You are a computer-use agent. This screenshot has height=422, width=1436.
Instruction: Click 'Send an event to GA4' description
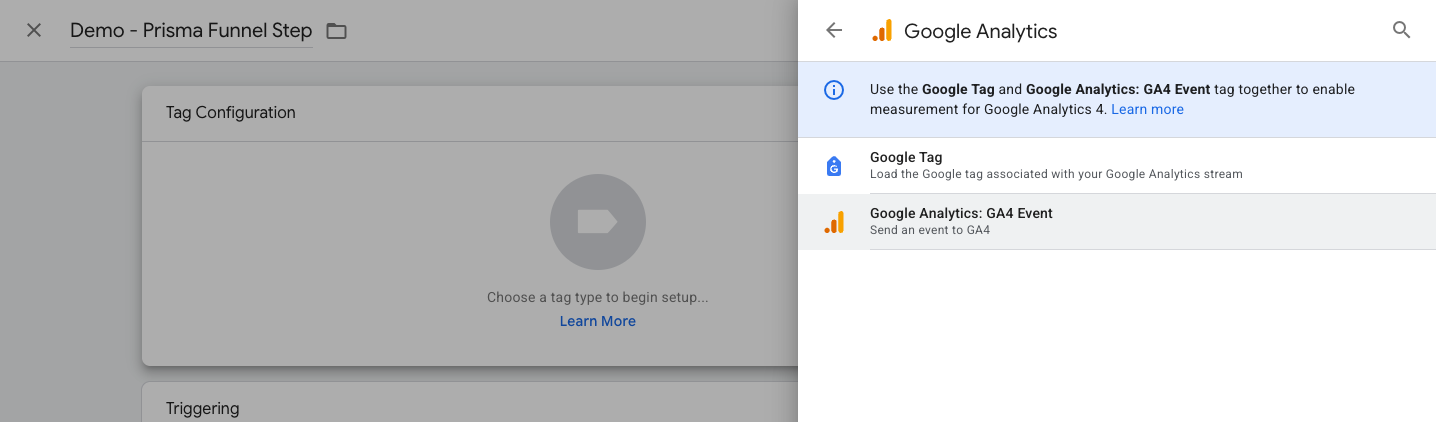(x=930, y=230)
